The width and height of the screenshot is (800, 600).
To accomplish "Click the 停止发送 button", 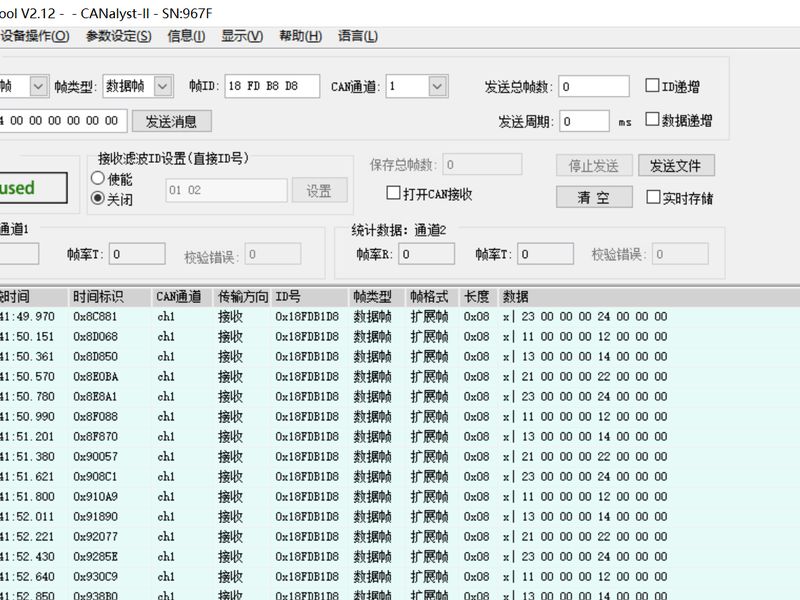I will coord(594,165).
